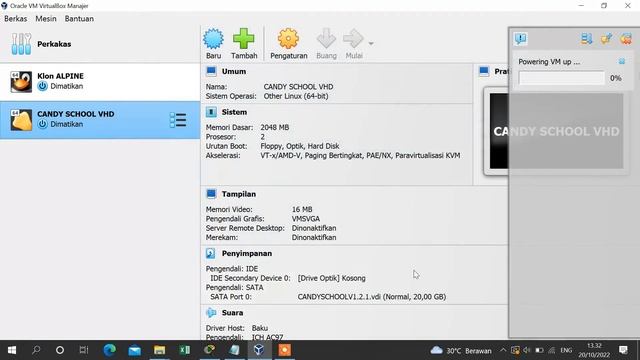Click the CANDYSCHOOLV1.2.1.vdi SATA Port 0 value

click(x=371, y=297)
